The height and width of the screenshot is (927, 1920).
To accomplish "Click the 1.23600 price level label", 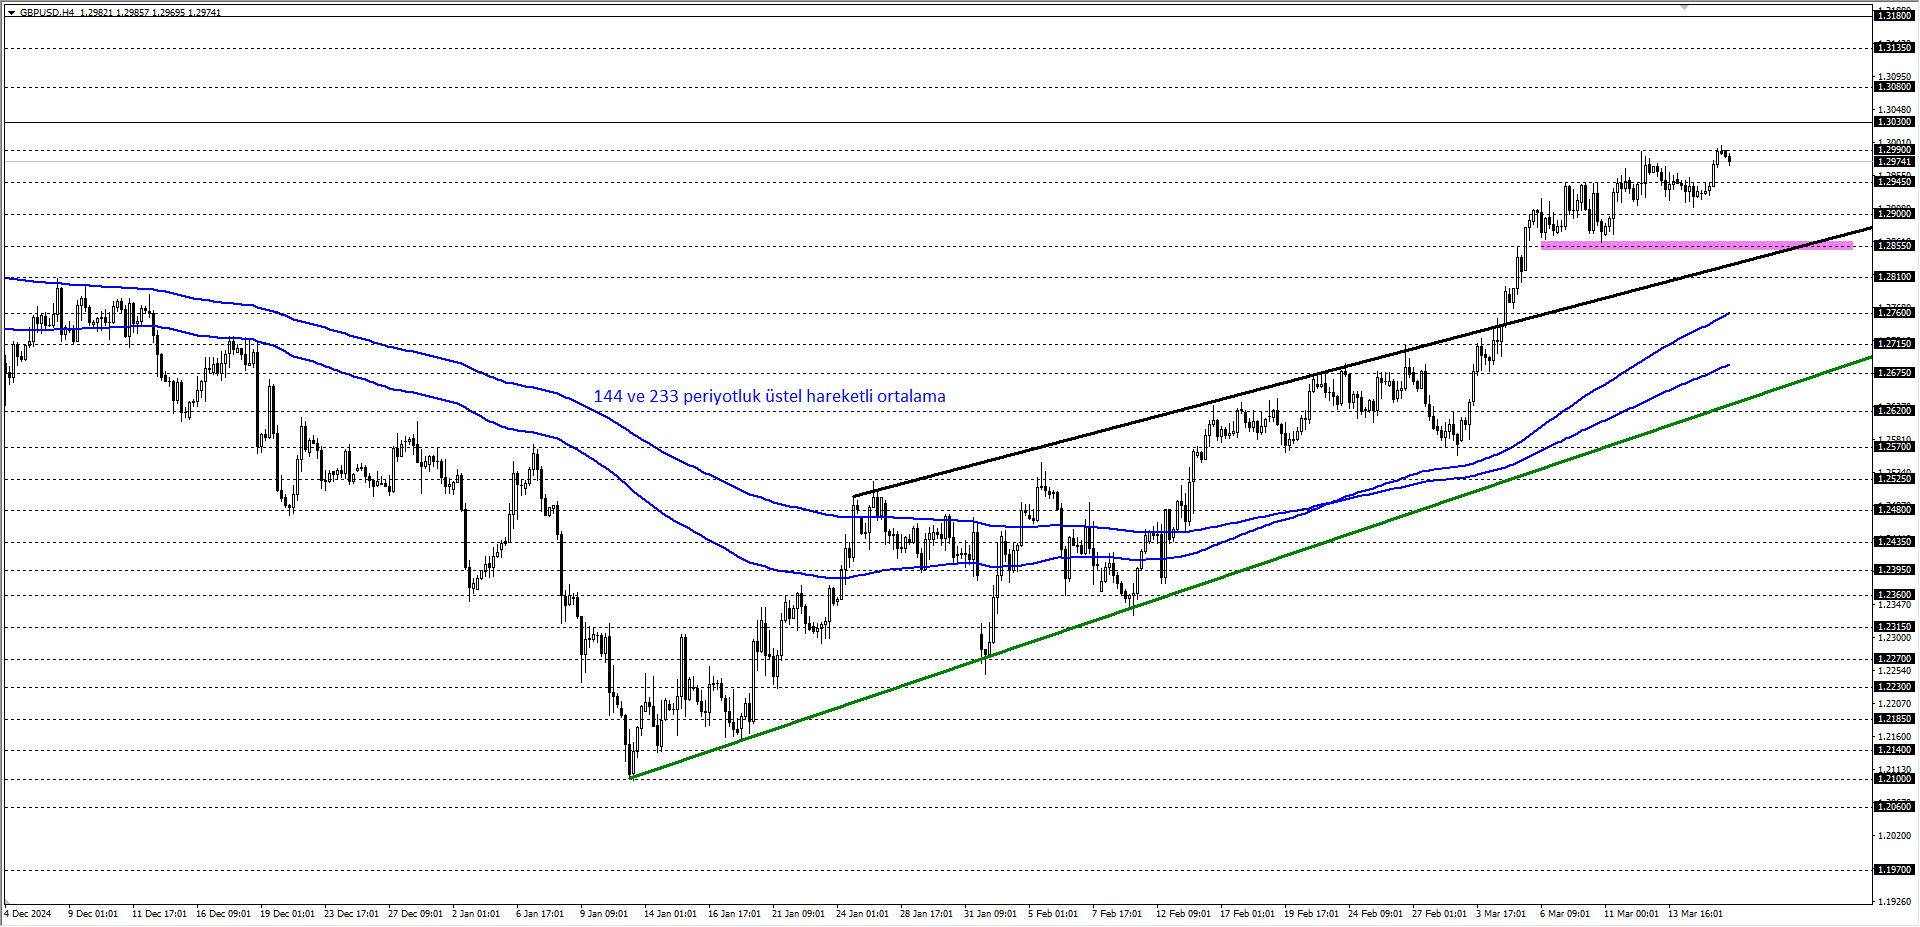I will tap(1894, 595).
